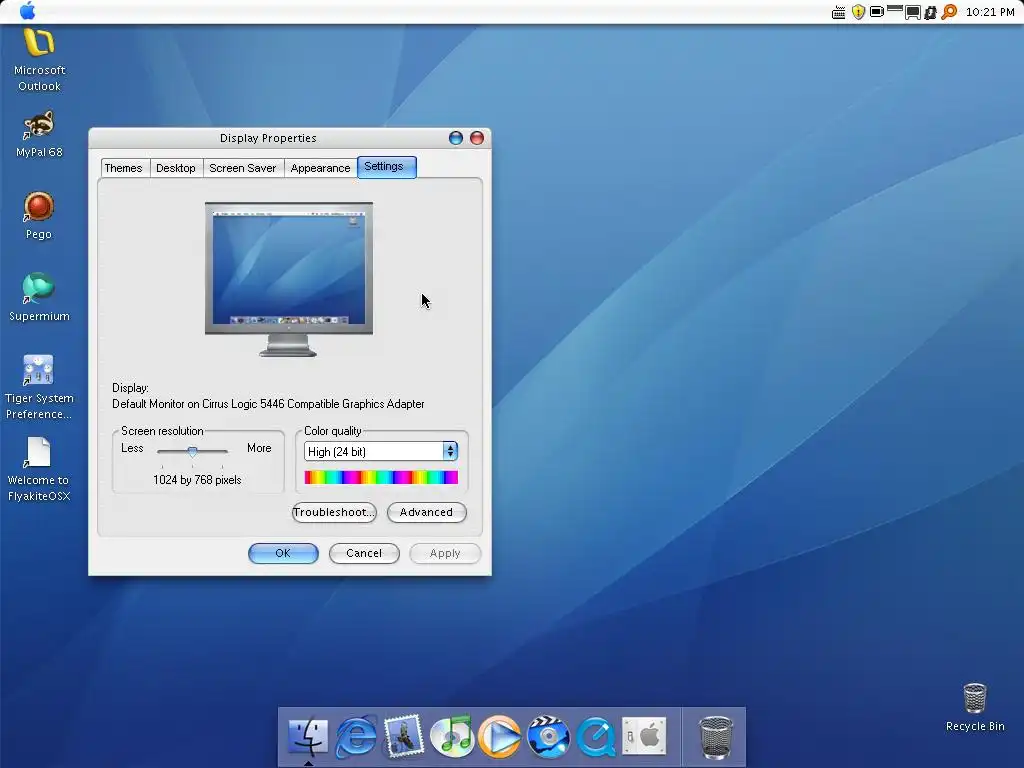Viewport: 1024px width, 768px height.
Task: Open the Appearance tab
Action: (x=320, y=168)
